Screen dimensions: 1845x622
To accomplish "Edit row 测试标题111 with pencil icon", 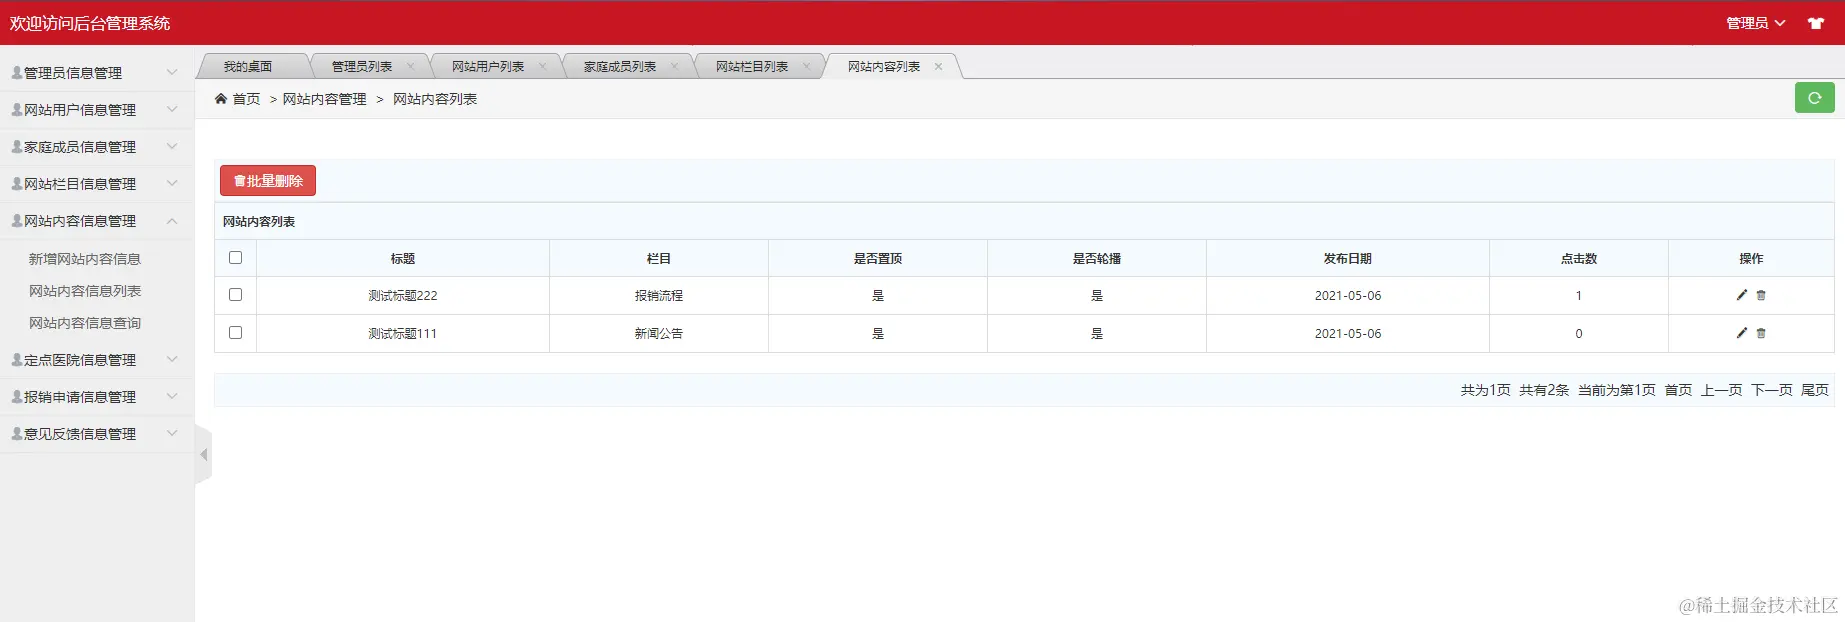I will click(x=1742, y=333).
